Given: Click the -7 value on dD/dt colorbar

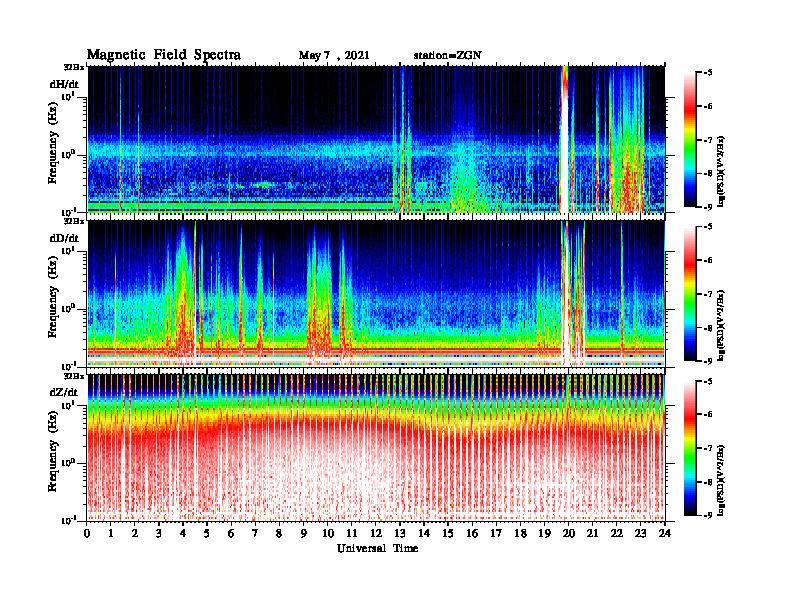Looking at the screenshot, I should pos(708,294).
